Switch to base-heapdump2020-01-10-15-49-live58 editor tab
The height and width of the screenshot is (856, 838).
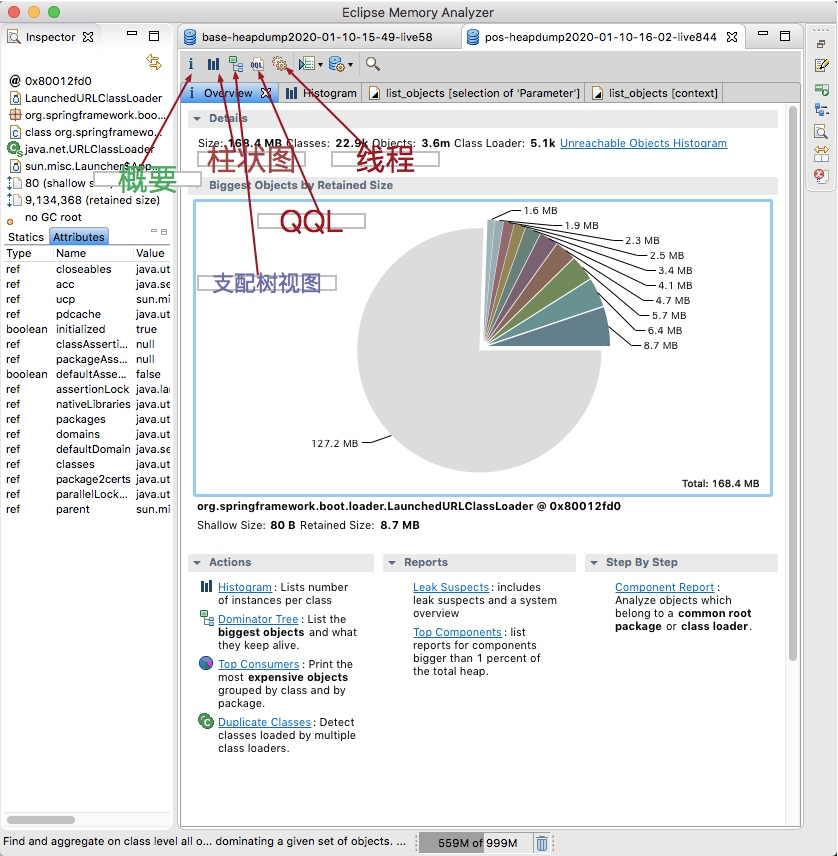click(317, 37)
